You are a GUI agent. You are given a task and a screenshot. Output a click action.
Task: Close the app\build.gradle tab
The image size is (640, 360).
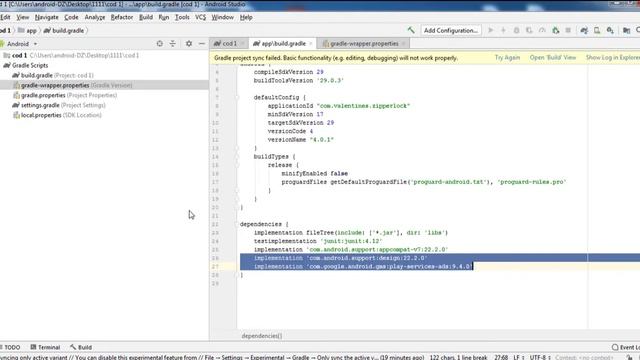click(x=311, y=44)
